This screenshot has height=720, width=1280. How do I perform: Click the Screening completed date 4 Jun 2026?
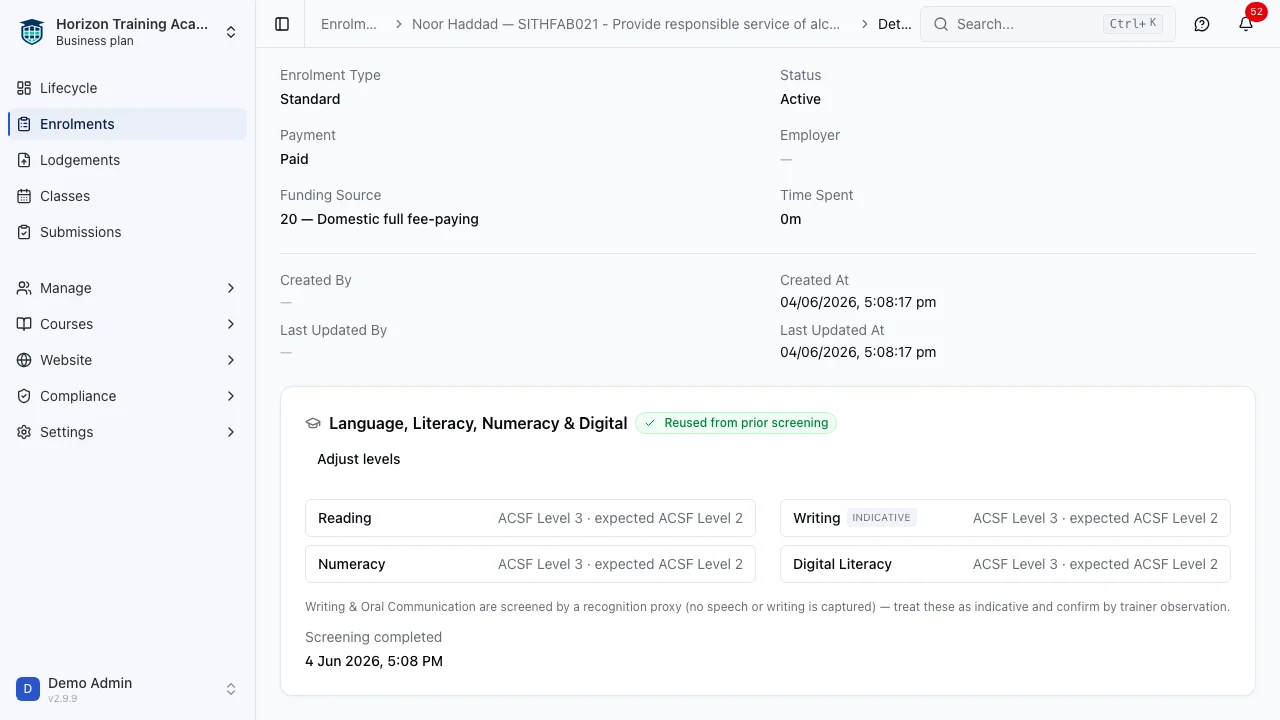coord(374,661)
